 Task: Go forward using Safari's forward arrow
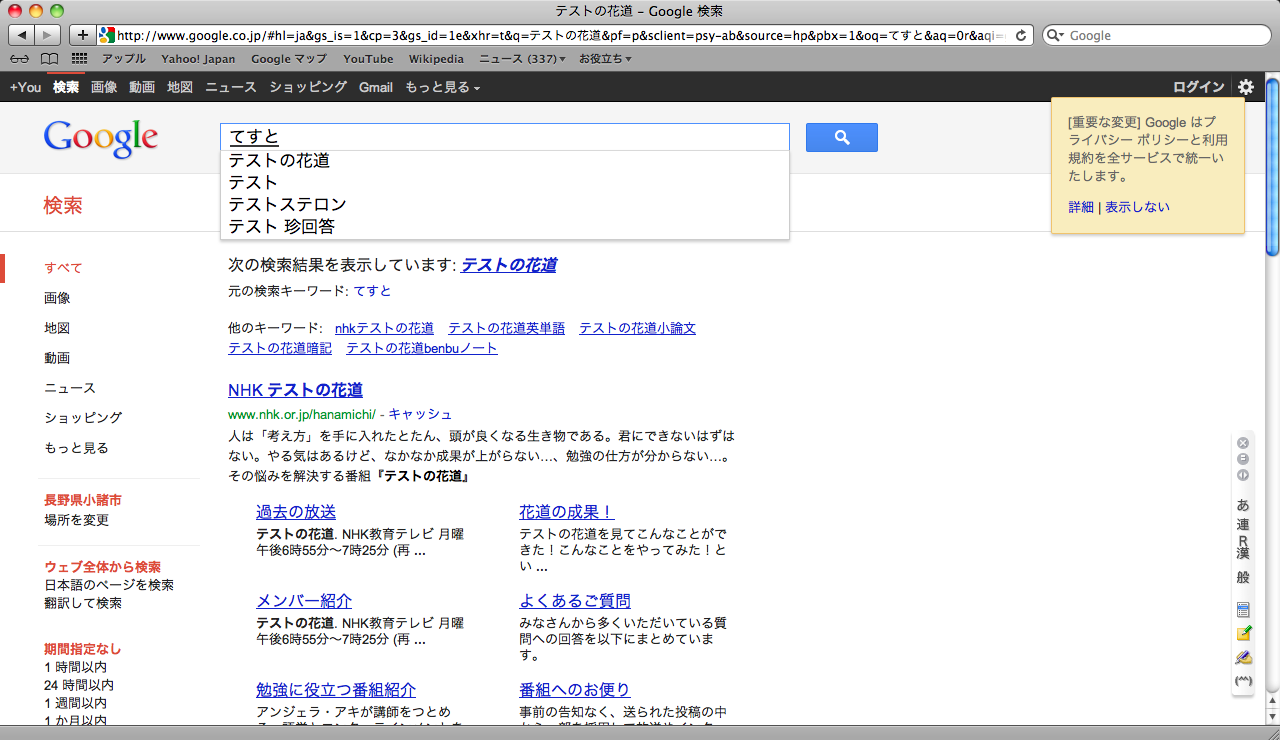click(48, 35)
